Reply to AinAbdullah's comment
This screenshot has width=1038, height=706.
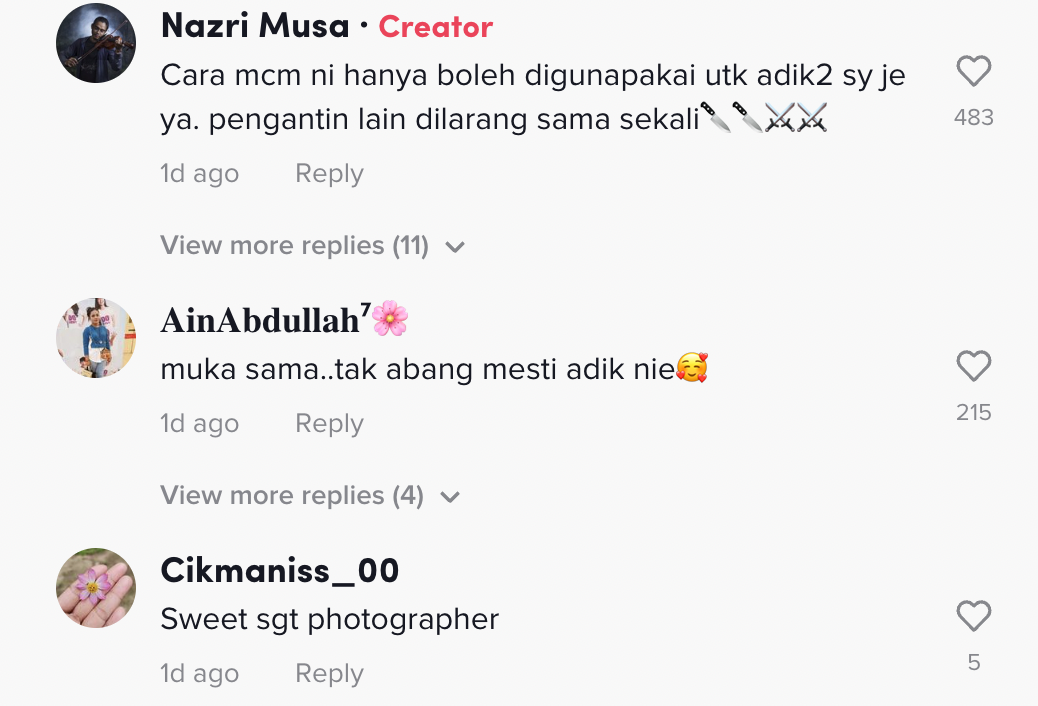coord(329,424)
